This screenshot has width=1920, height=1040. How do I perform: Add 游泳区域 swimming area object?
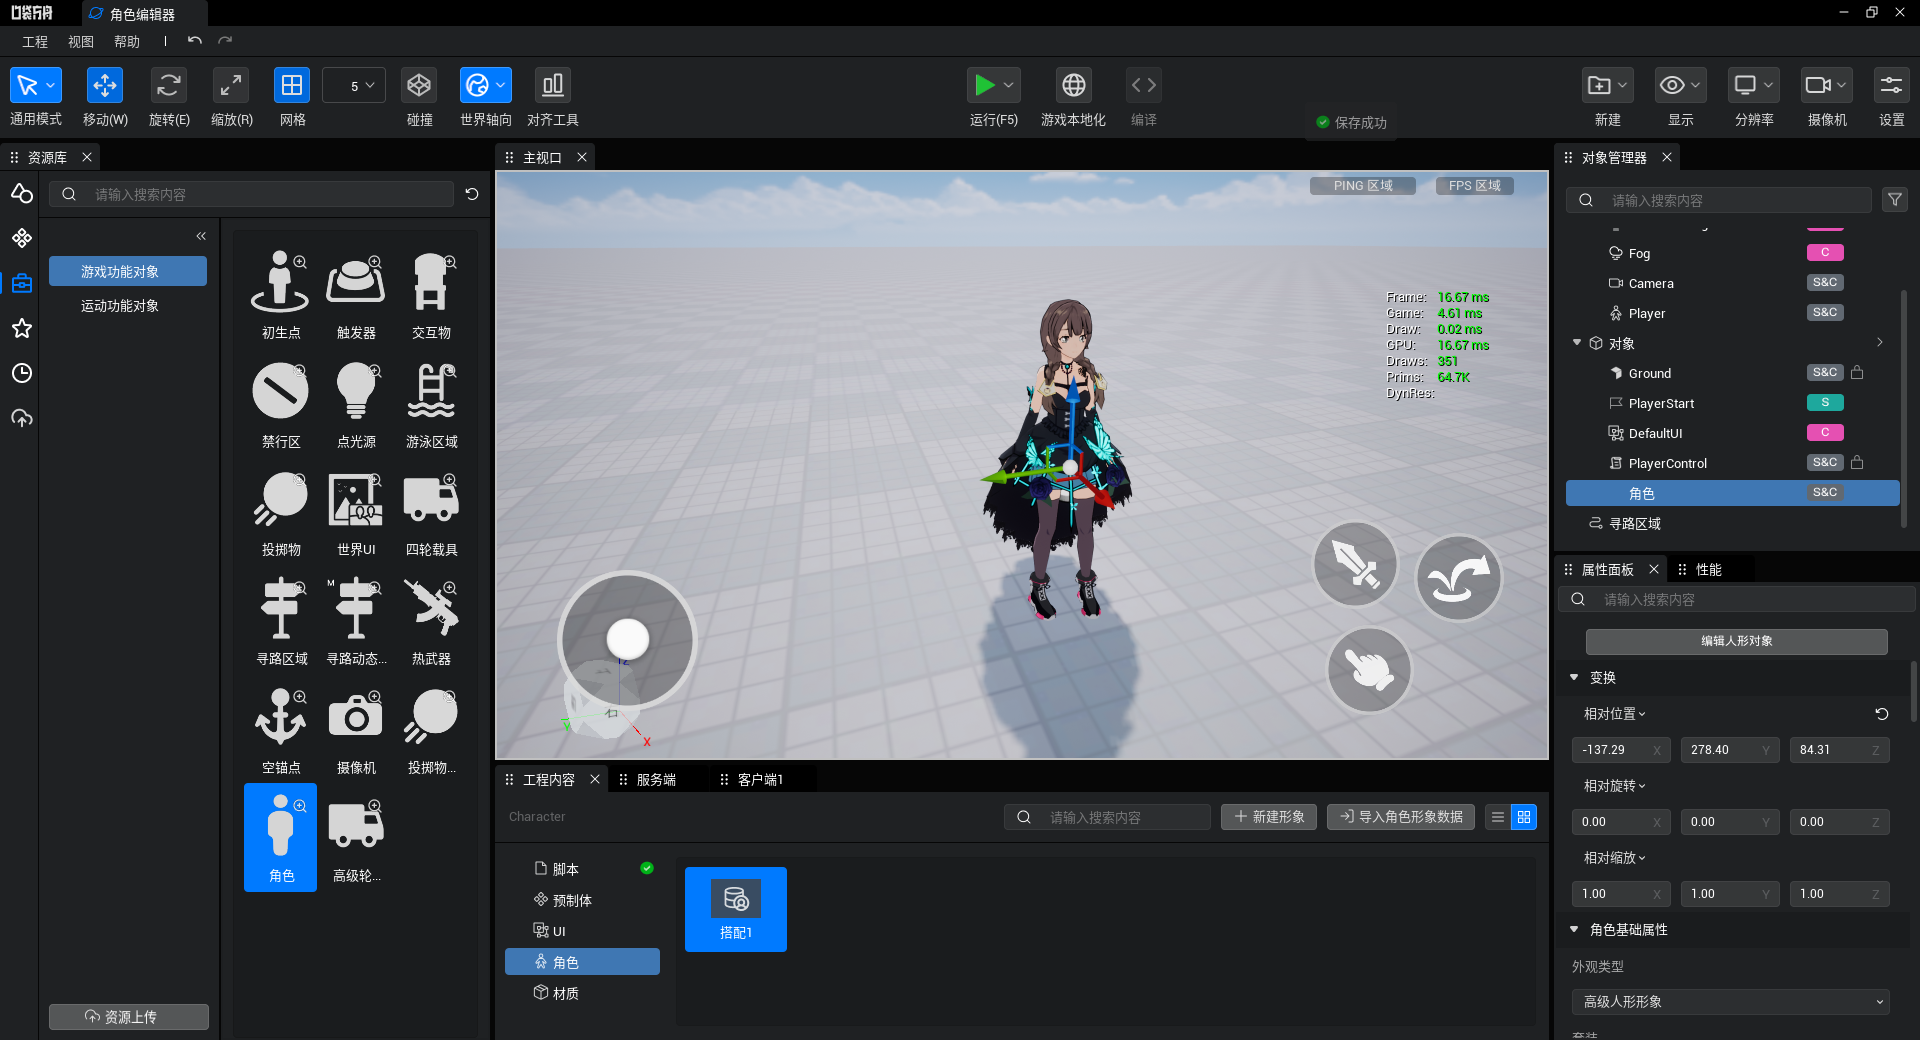coord(431,404)
